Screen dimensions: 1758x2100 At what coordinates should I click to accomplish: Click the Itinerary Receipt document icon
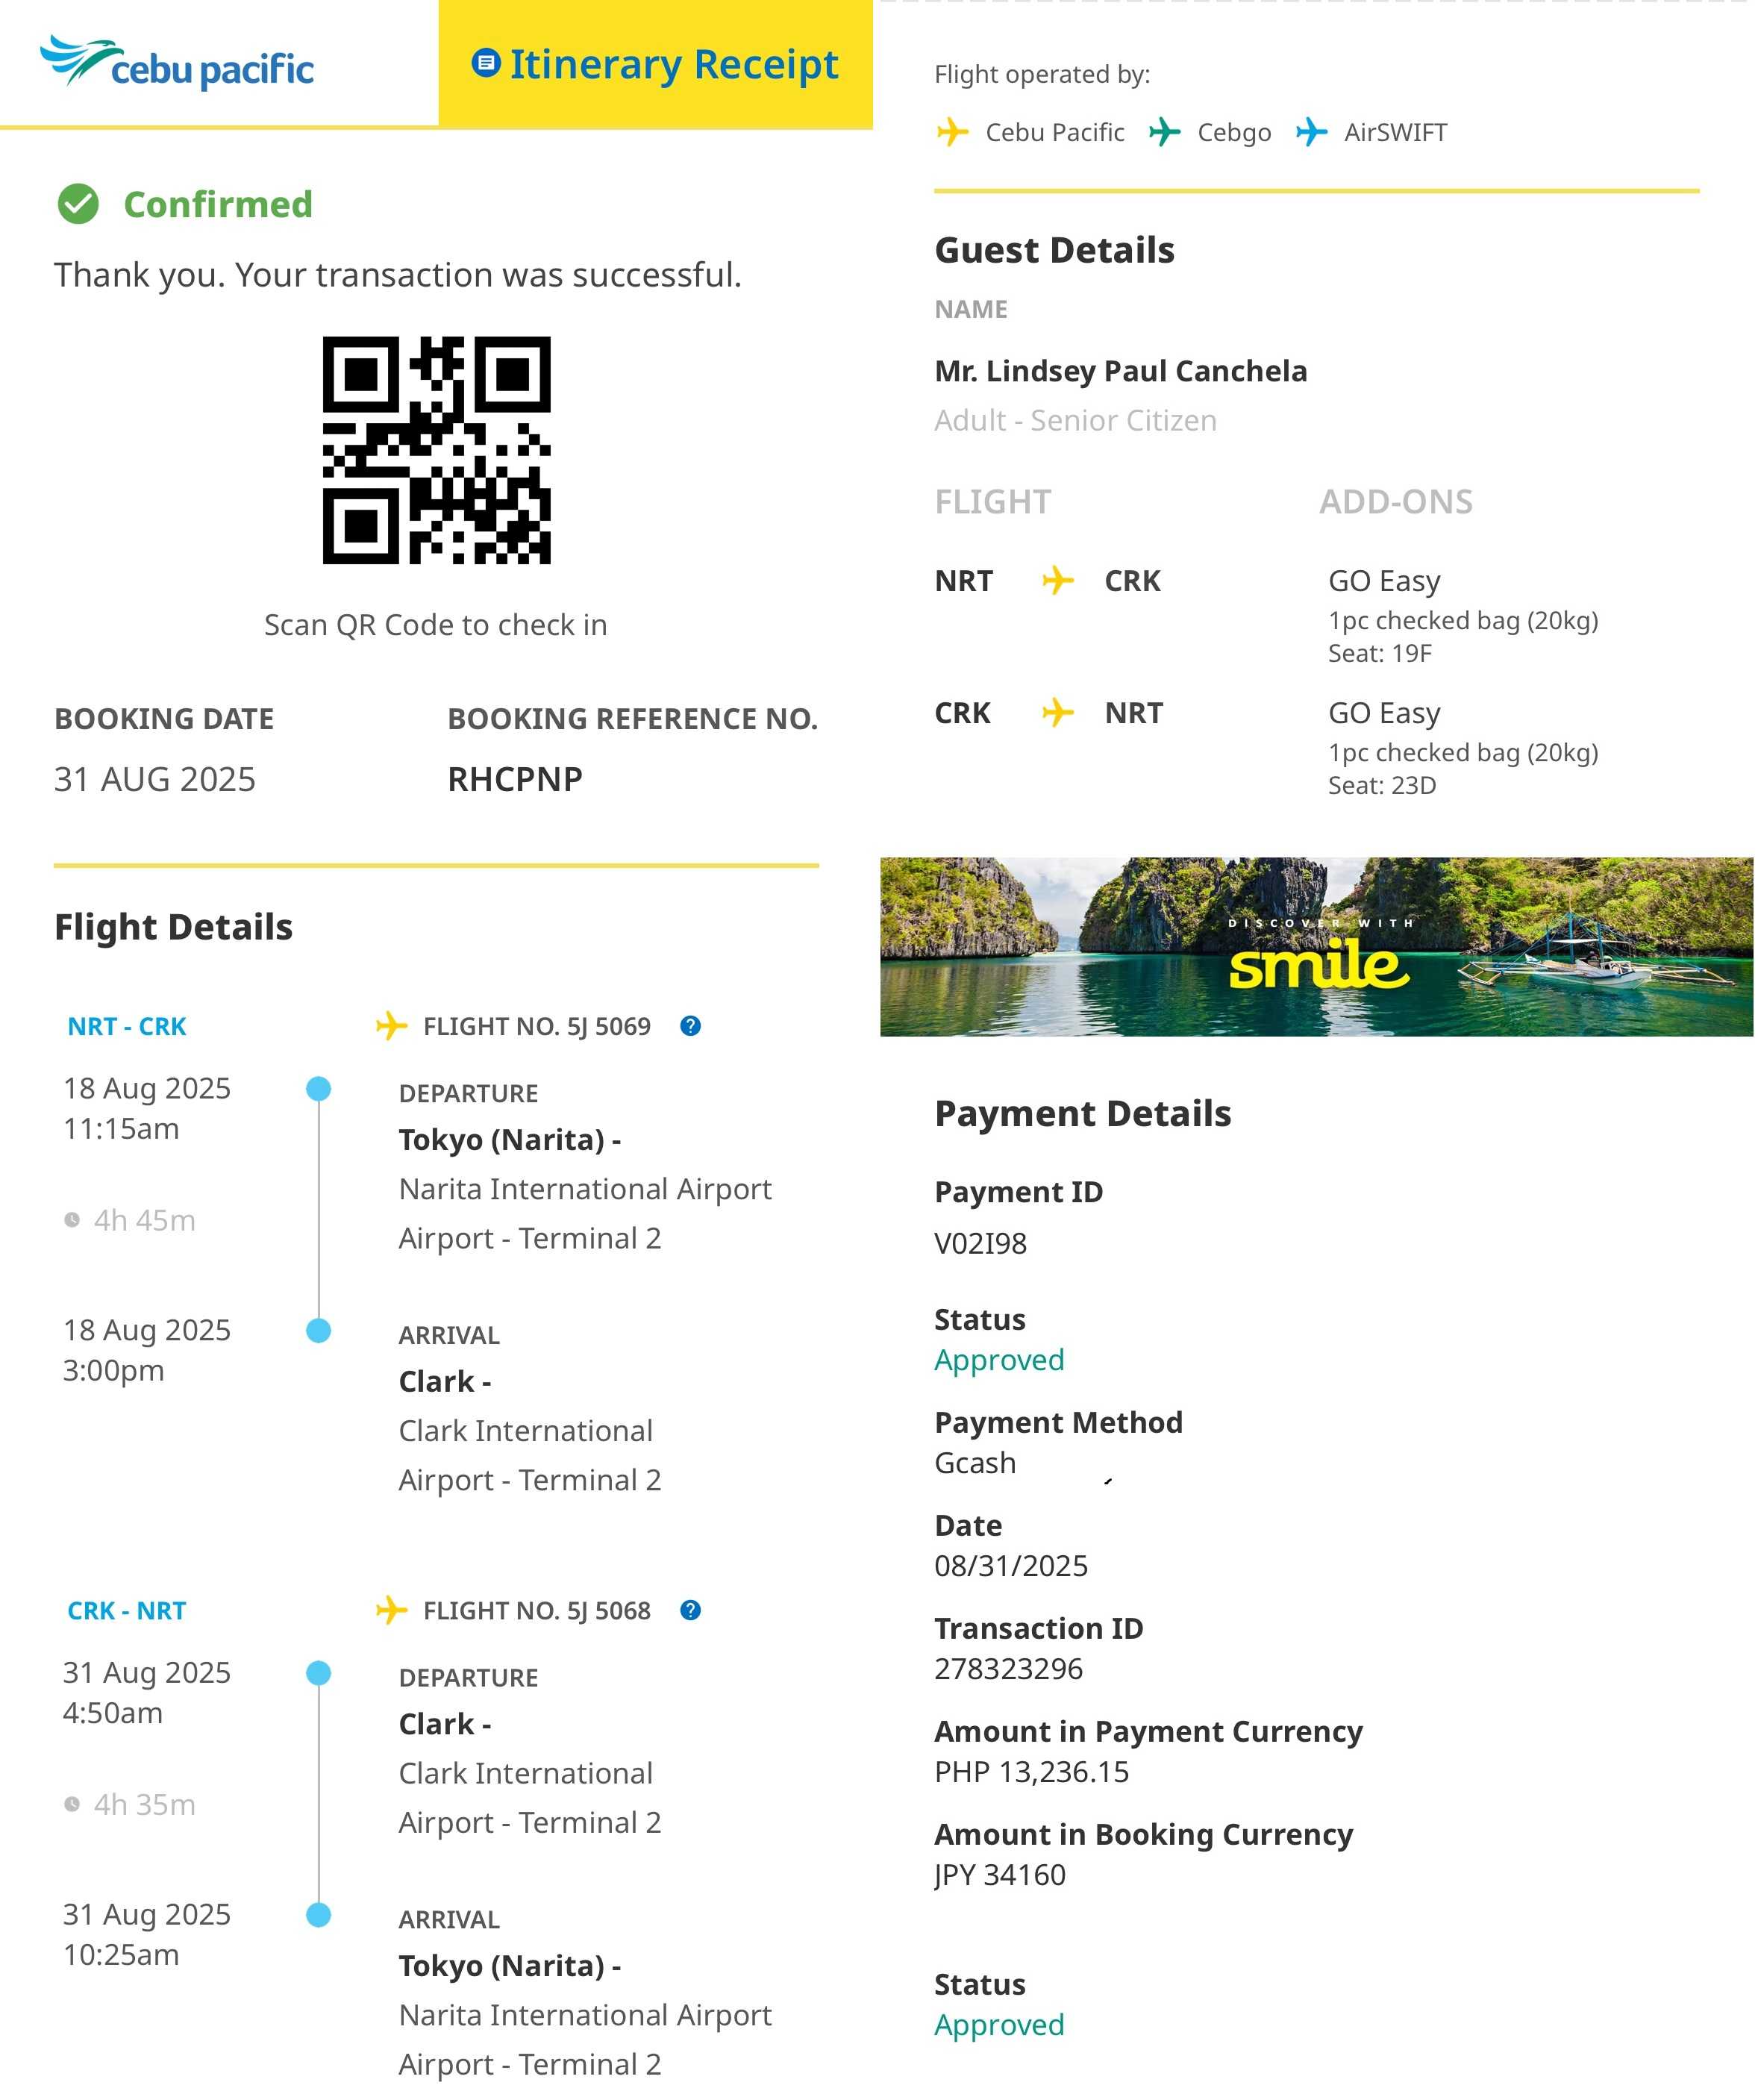pyautogui.click(x=486, y=63)
